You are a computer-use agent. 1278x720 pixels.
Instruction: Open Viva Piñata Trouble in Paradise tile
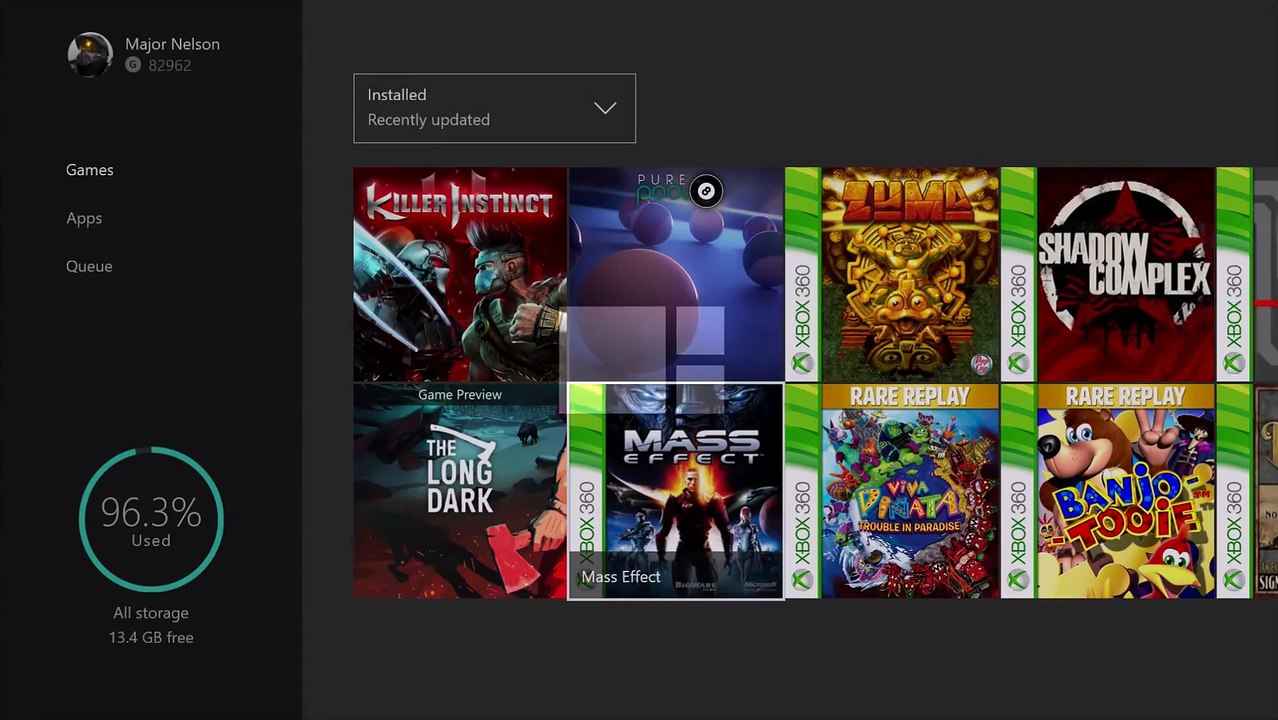click(x=892, y=491)
